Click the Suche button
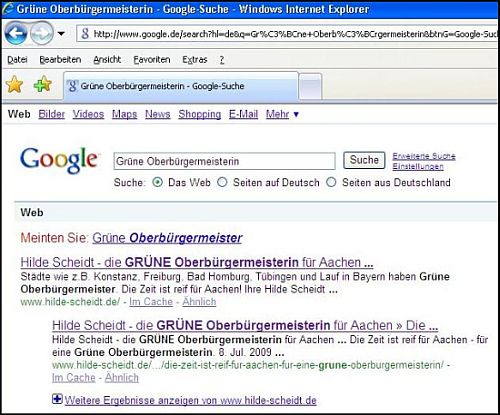Viewport: 500px width, 415px height. [x=364, y=160]
